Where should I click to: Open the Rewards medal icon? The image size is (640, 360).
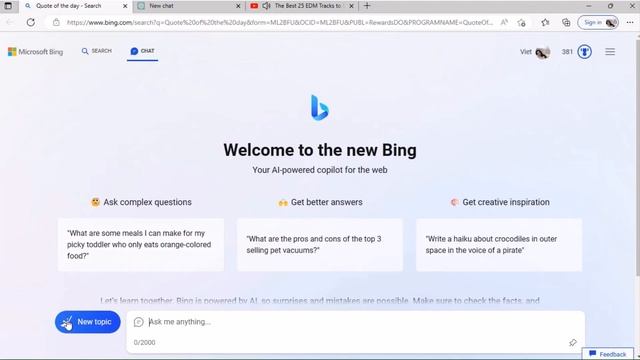pos(584,52)
